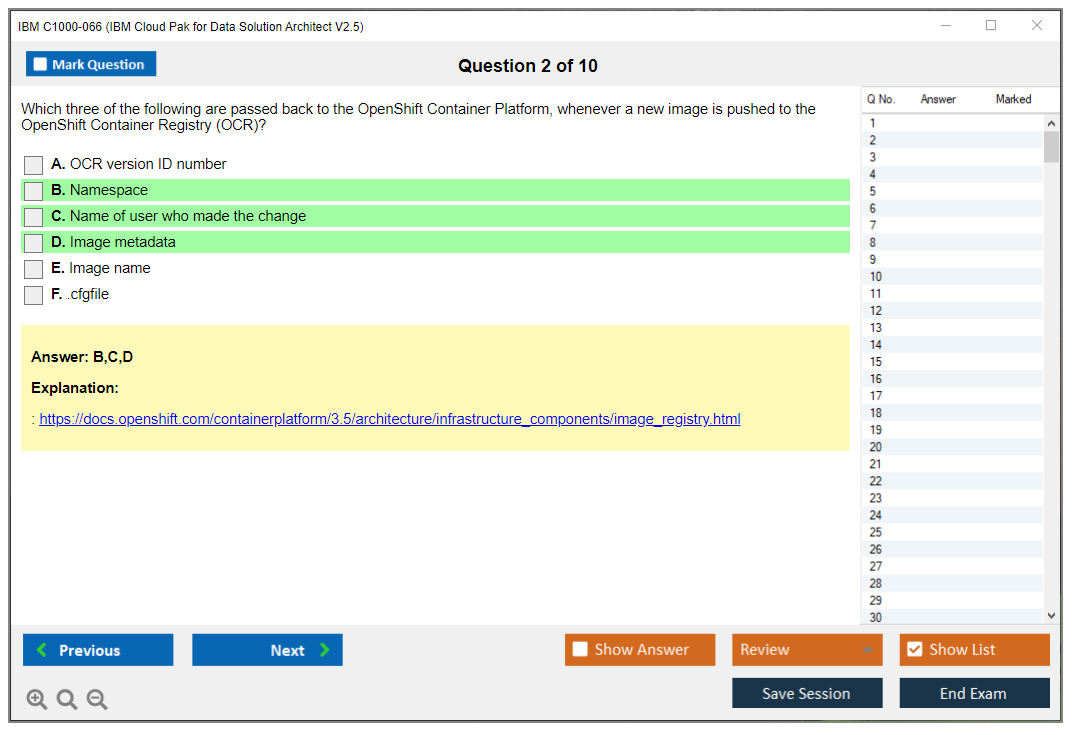This screenshot has width=1075, height=735.
Task: Click the reset zoom magnifier icon
Action: (67, 699)
